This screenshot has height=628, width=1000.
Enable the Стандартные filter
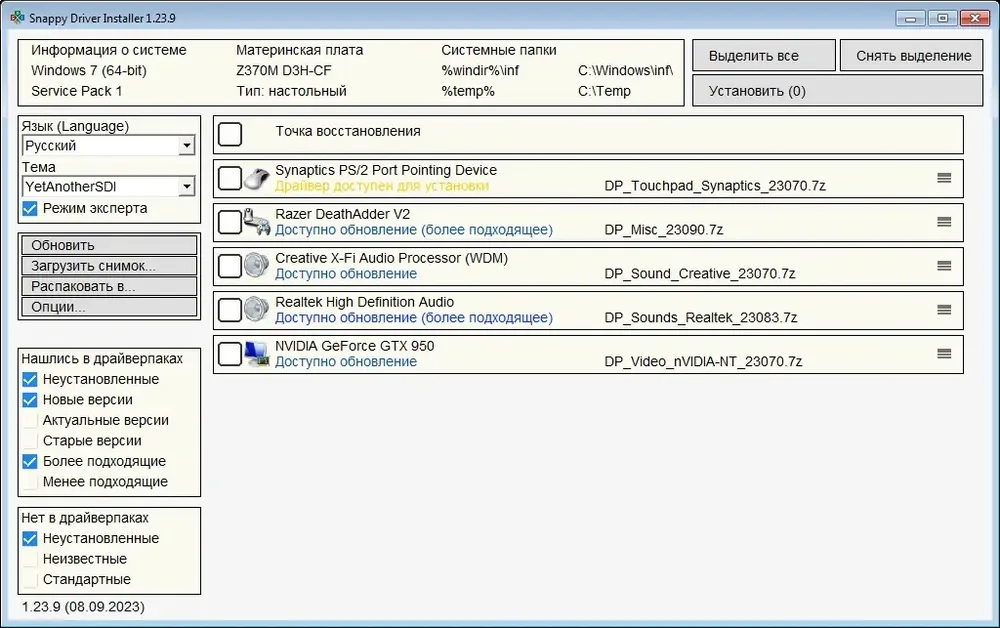30,580
